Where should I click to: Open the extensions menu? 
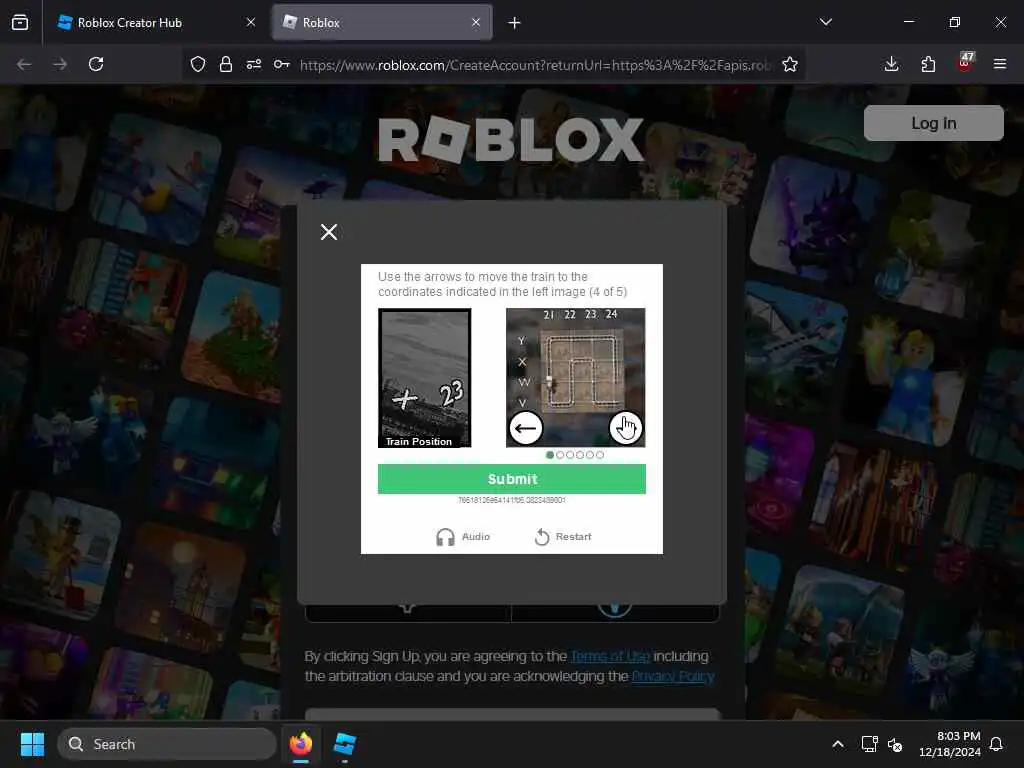click(x=928, y=64)
